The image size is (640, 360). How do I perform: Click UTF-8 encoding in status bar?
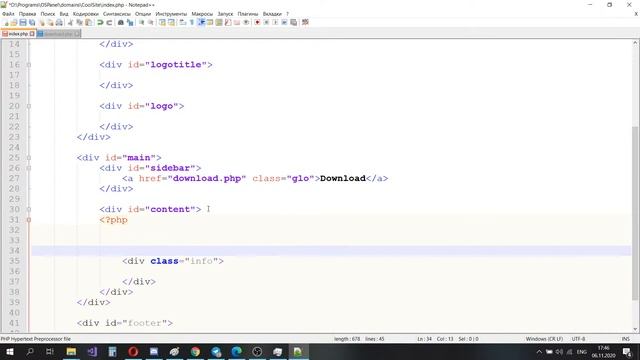[x=578, y=339]
